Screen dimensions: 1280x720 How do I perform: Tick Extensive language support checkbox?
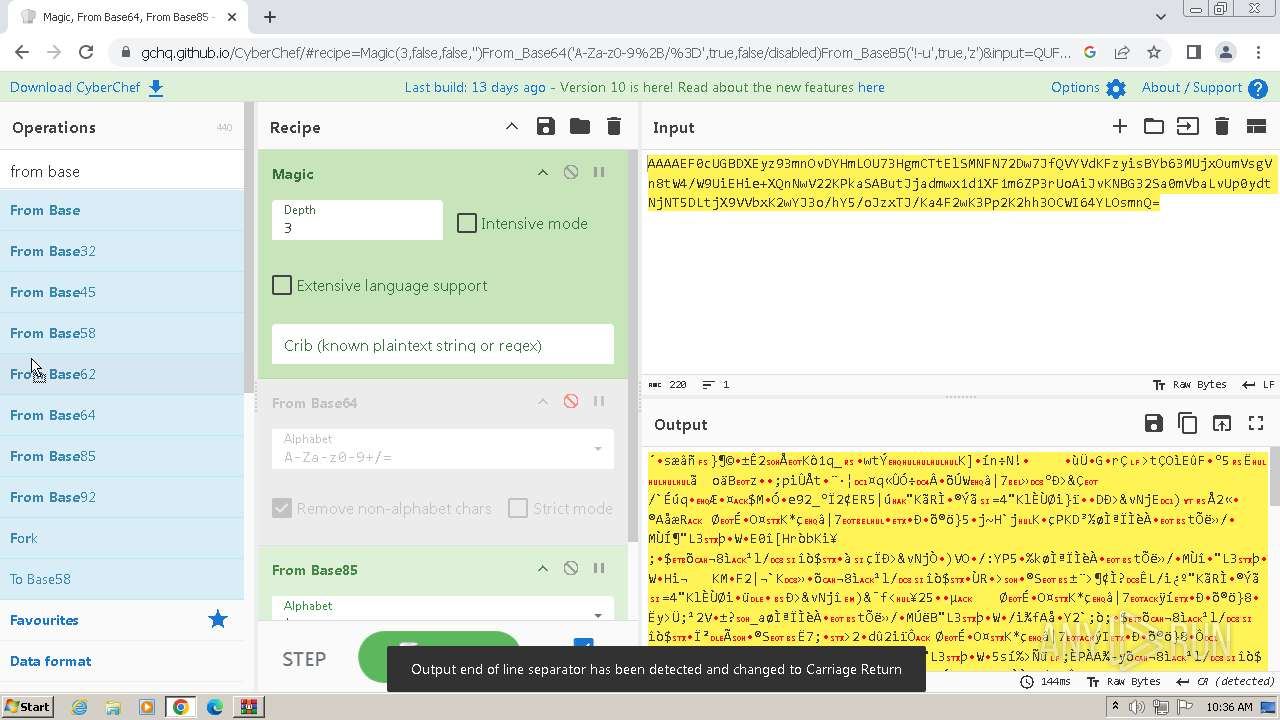pyautogui.click(x=282, y=285)
